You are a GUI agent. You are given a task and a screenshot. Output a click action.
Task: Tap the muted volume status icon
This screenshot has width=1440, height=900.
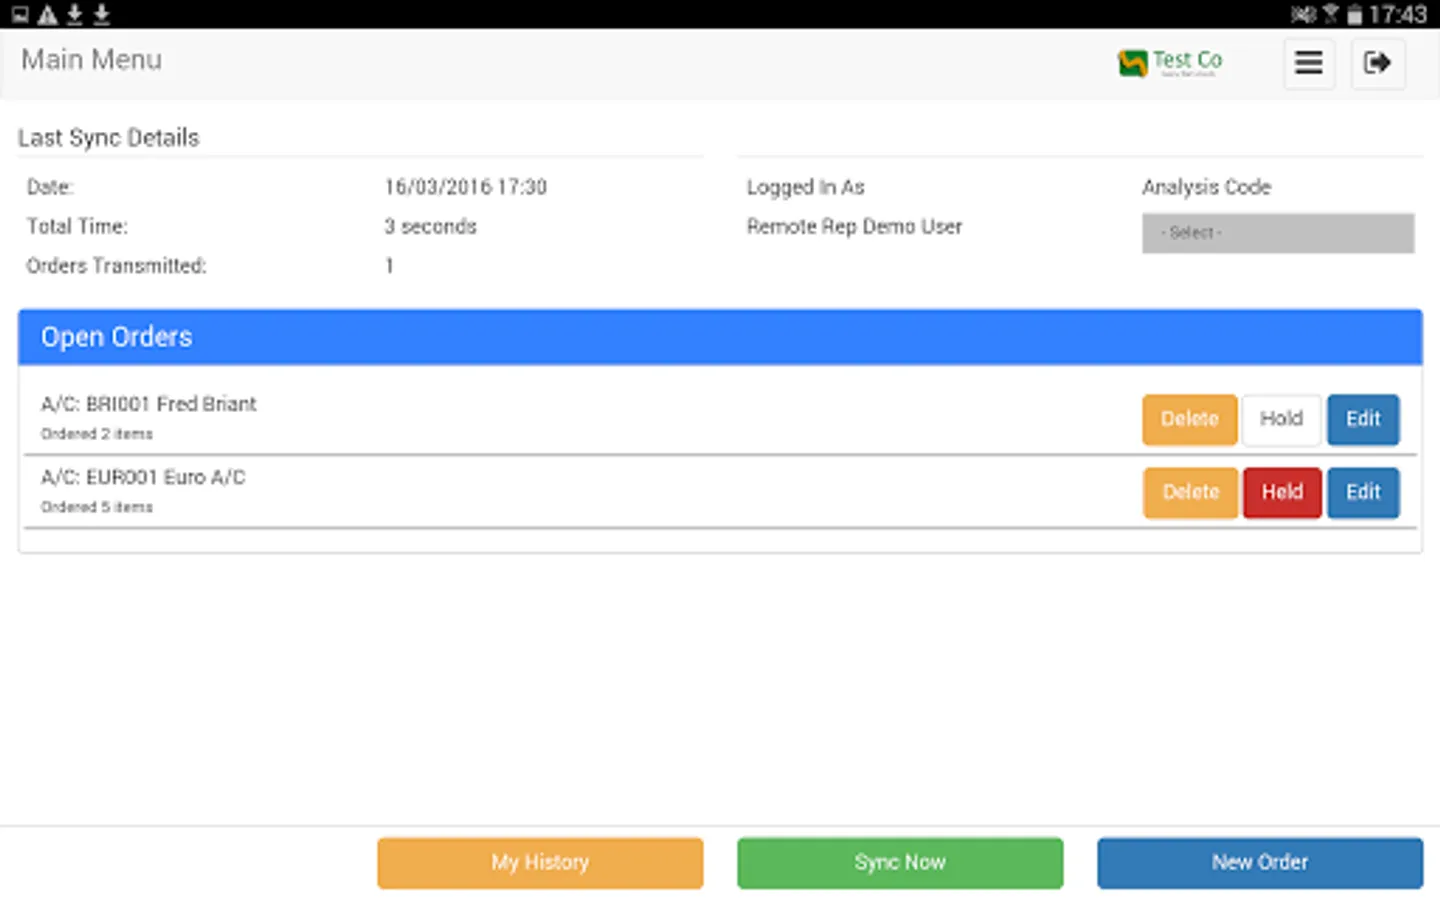[1303, 14]
